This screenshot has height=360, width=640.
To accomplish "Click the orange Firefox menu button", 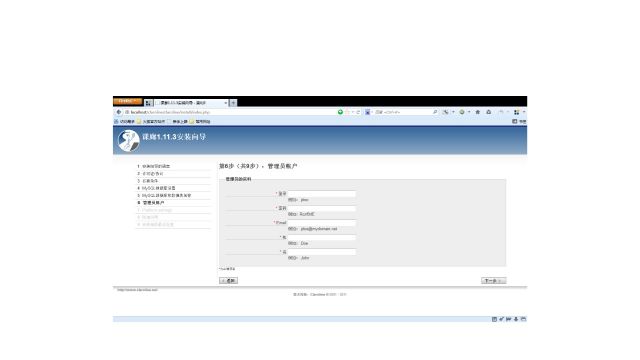I will click(127, 101).
